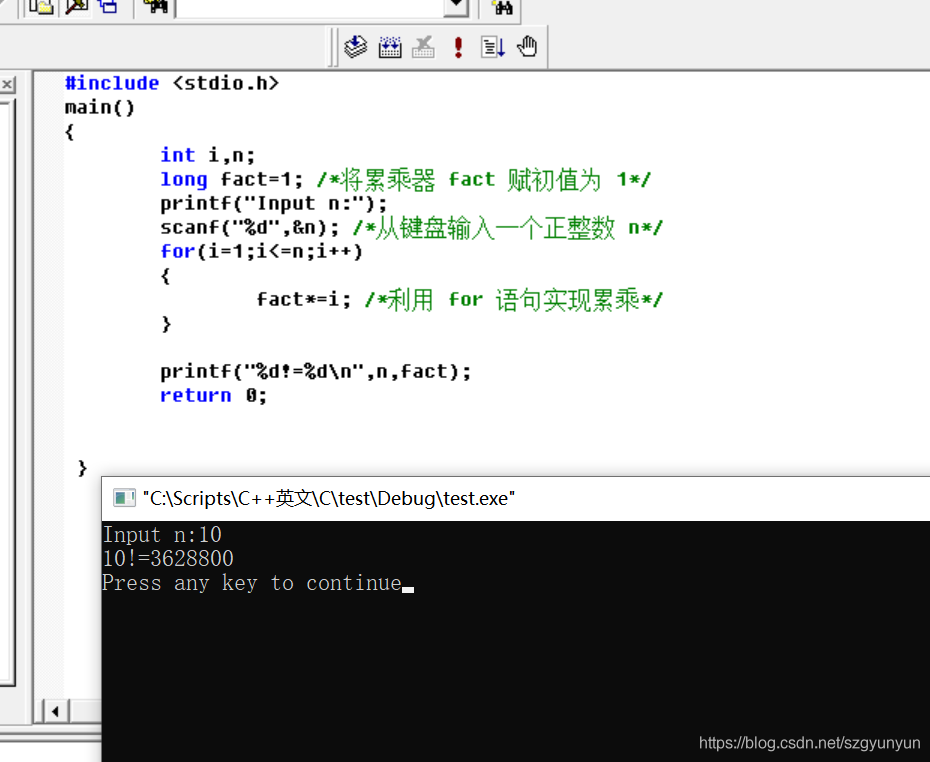The height and width of the screenshot is (762, 930).
Task: Insert a breakpoint using the hand icon
Action: tap(527, 46)
